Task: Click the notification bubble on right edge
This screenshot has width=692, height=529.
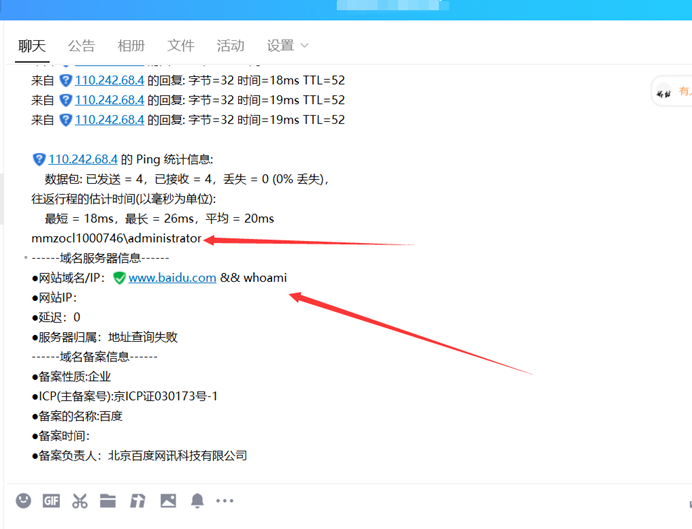Action: pyautogui.click(x=672, y=91)
